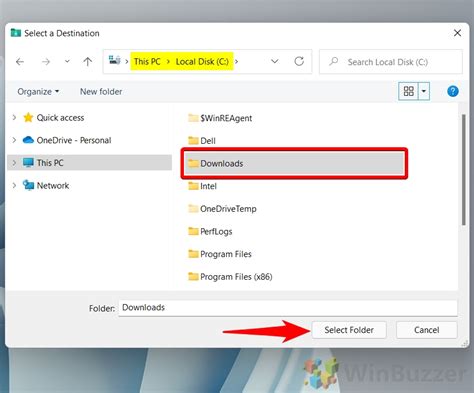Click the vertical scrollbar of file list

pos(464,170)
